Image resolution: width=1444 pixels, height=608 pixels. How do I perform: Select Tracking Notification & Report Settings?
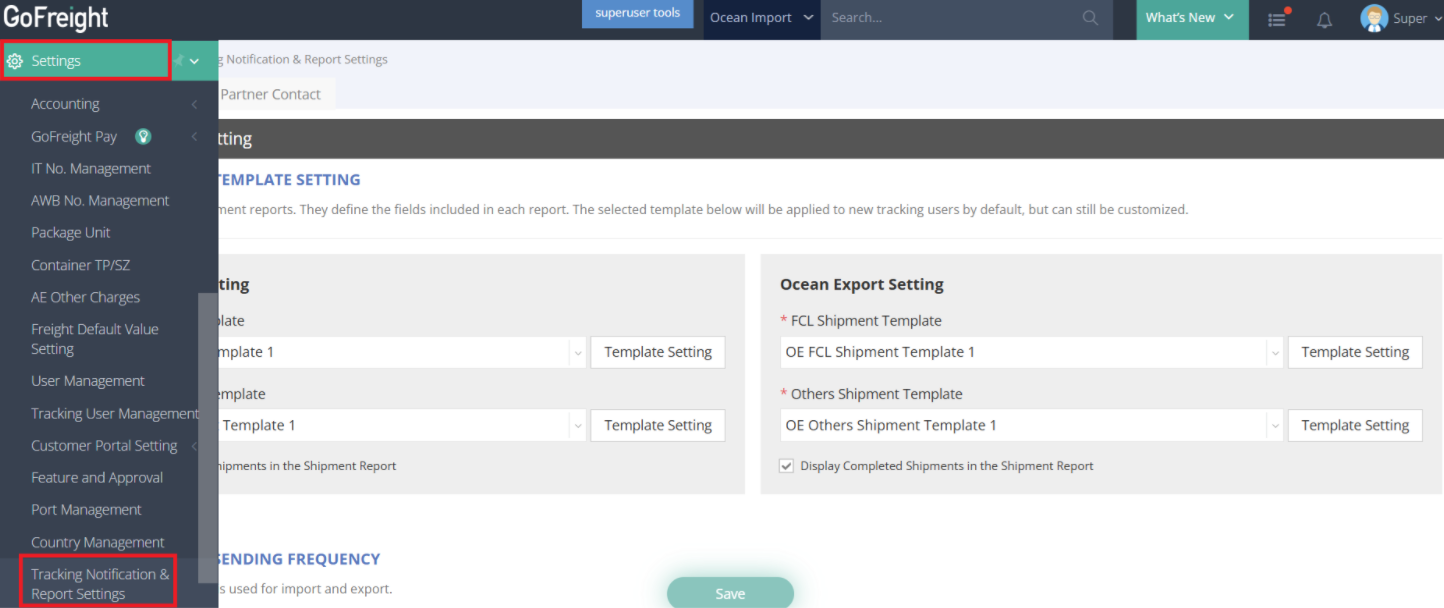point(99,584)
